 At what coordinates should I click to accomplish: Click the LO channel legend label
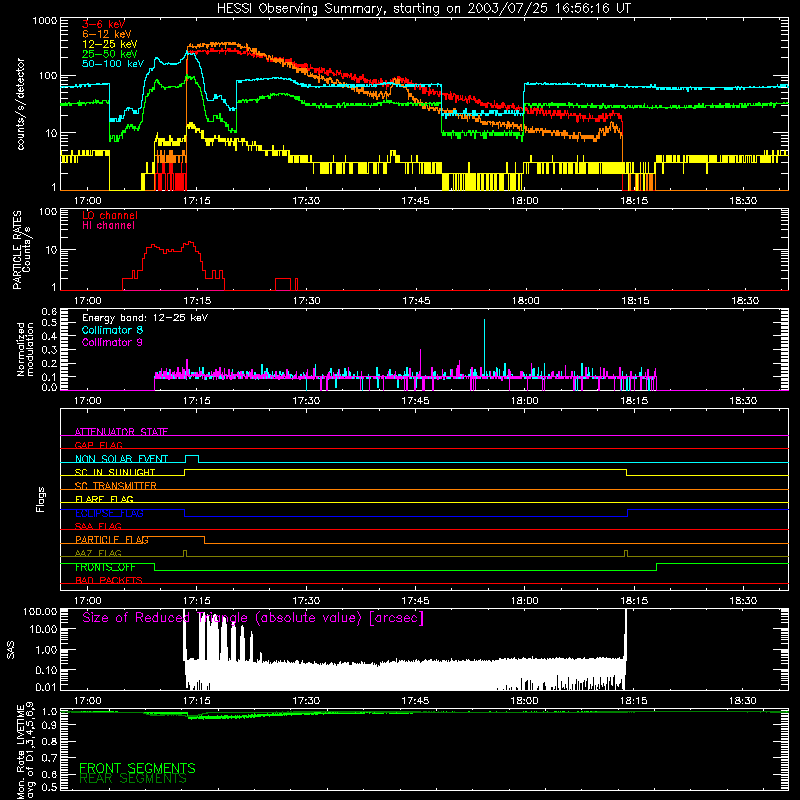[110, 215]
